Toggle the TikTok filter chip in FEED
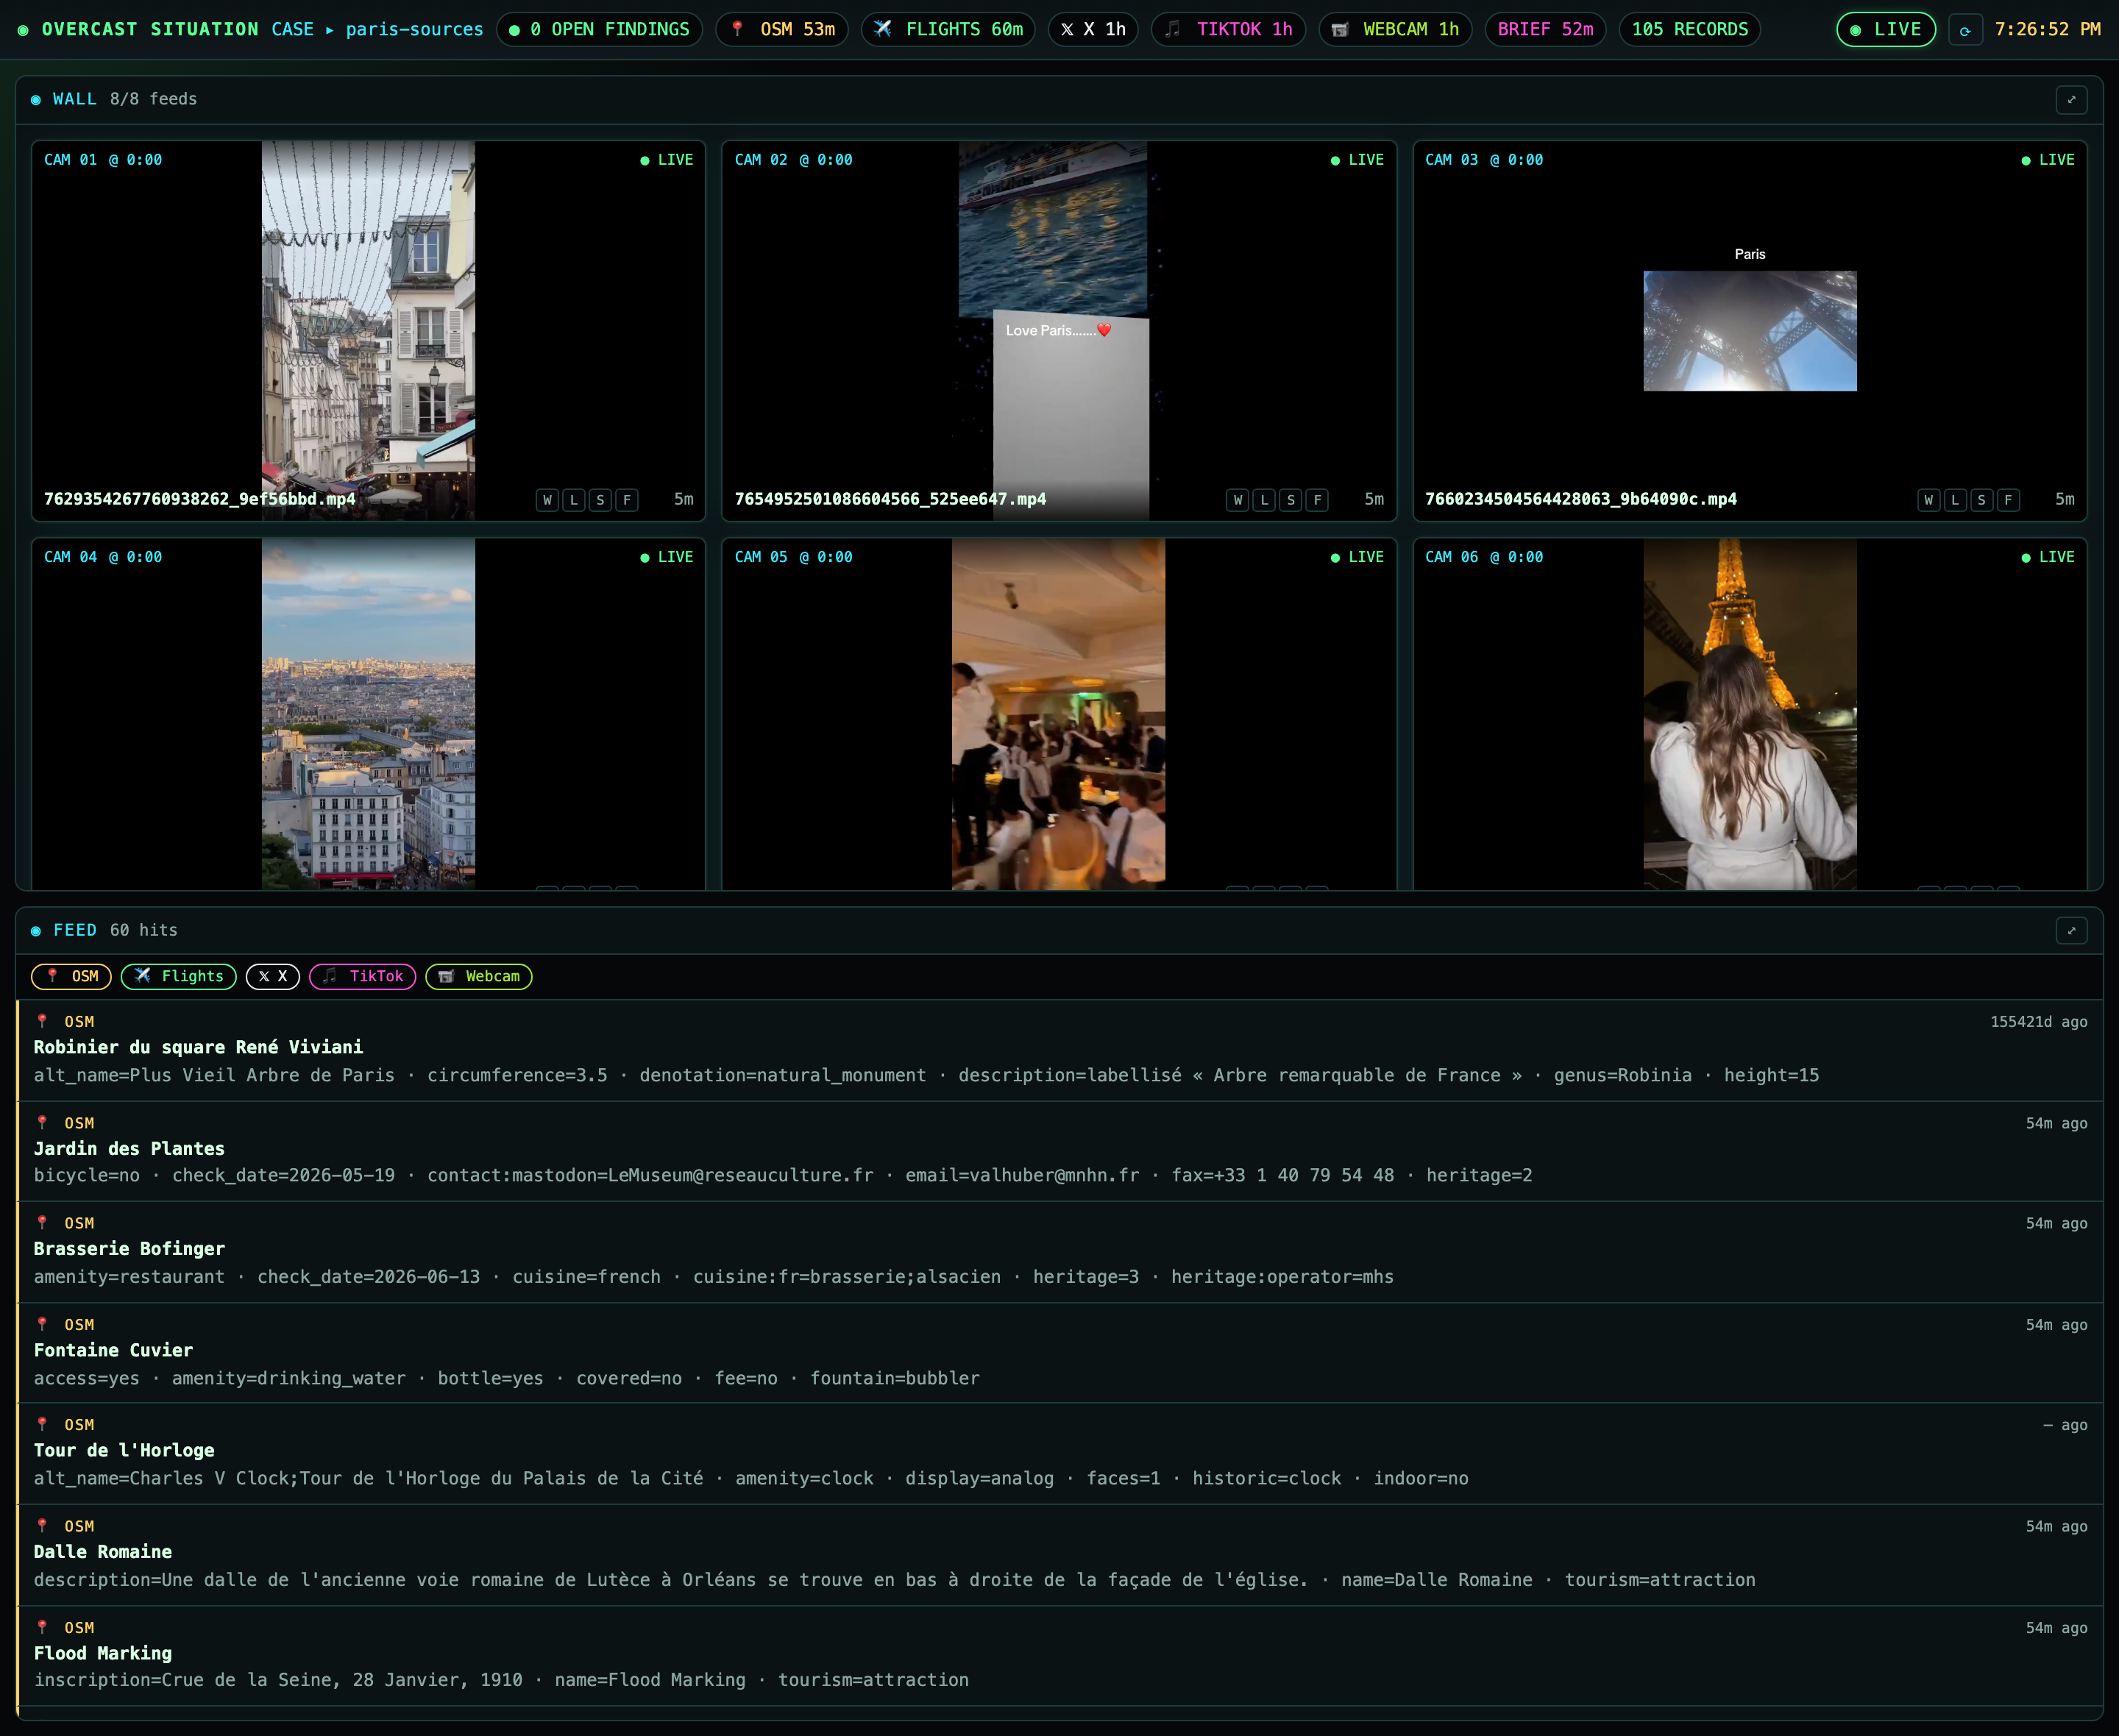This screenshot has width=2119, height=1736. point(363,977)
